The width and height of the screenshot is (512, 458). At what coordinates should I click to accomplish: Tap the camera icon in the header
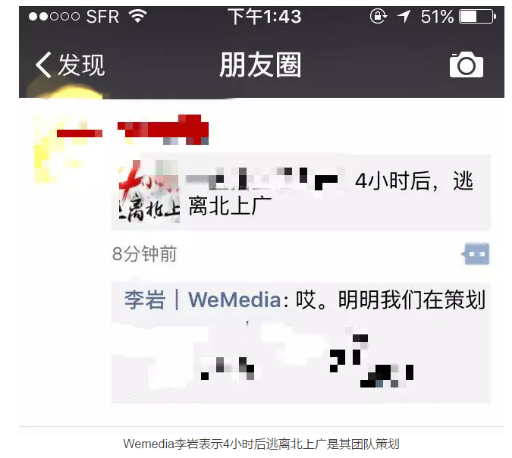point(466,65)
